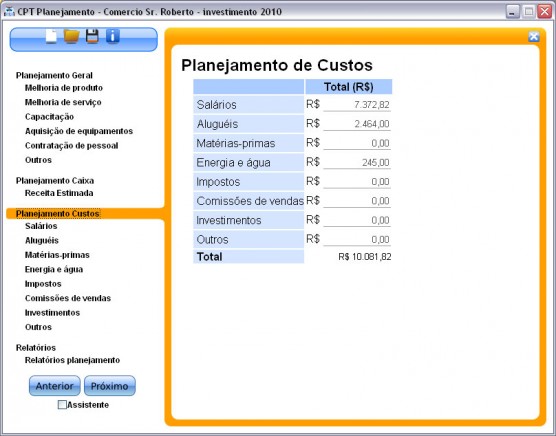Save plan using floppy disk icon
This screenshot has width=556, height=436.
[92, 36]
